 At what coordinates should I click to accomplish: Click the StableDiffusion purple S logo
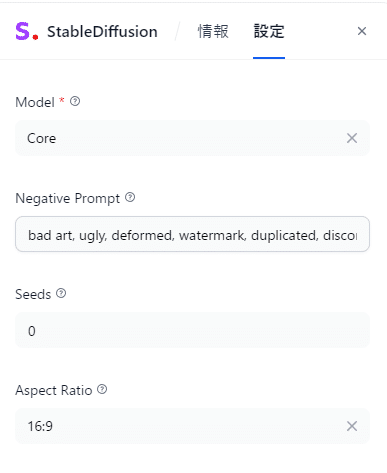(x=27, y=32)
